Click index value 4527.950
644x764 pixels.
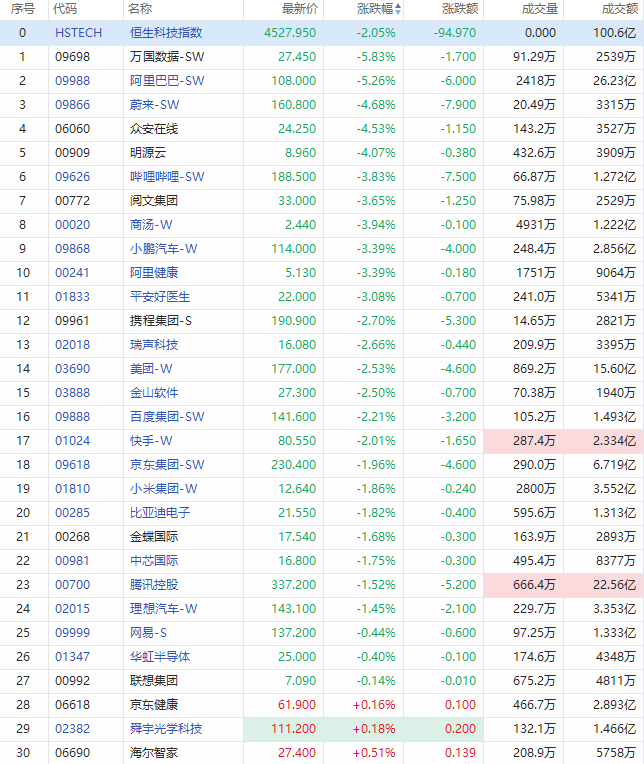click(x=290, y=33)
